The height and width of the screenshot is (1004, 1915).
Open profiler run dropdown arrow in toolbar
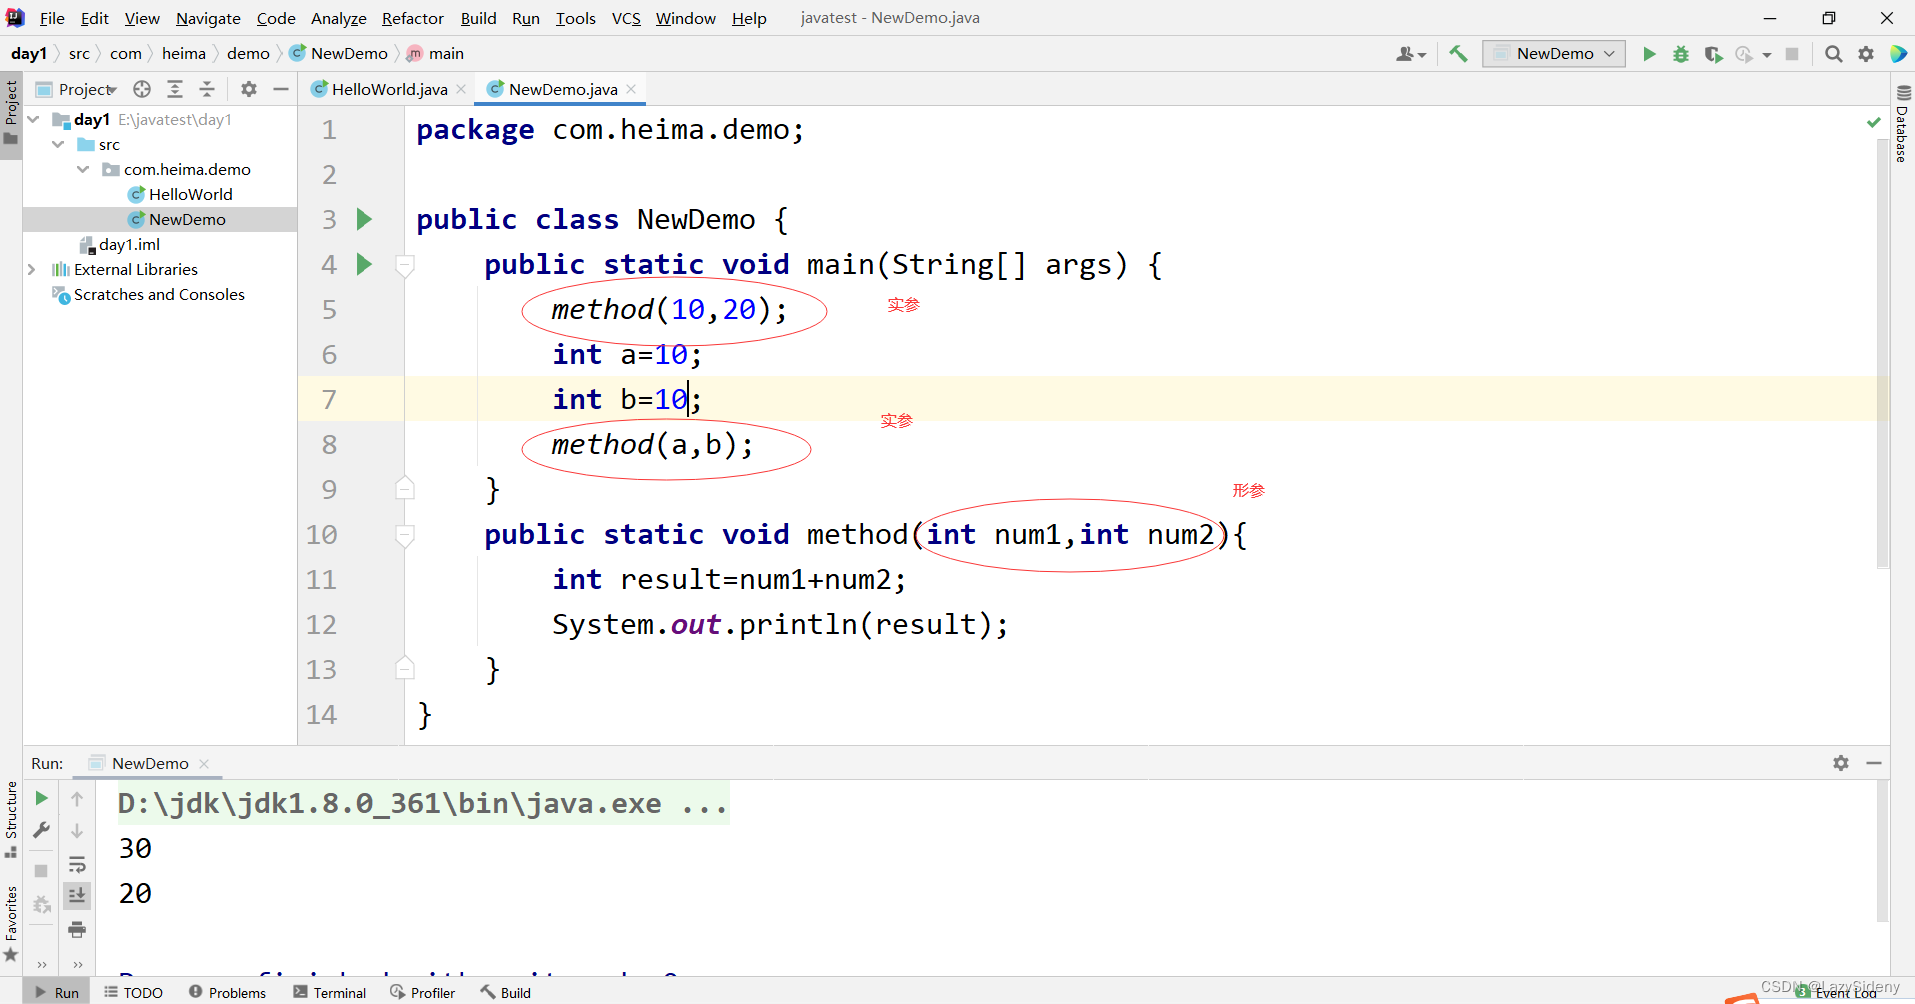tap(1767, 55)
